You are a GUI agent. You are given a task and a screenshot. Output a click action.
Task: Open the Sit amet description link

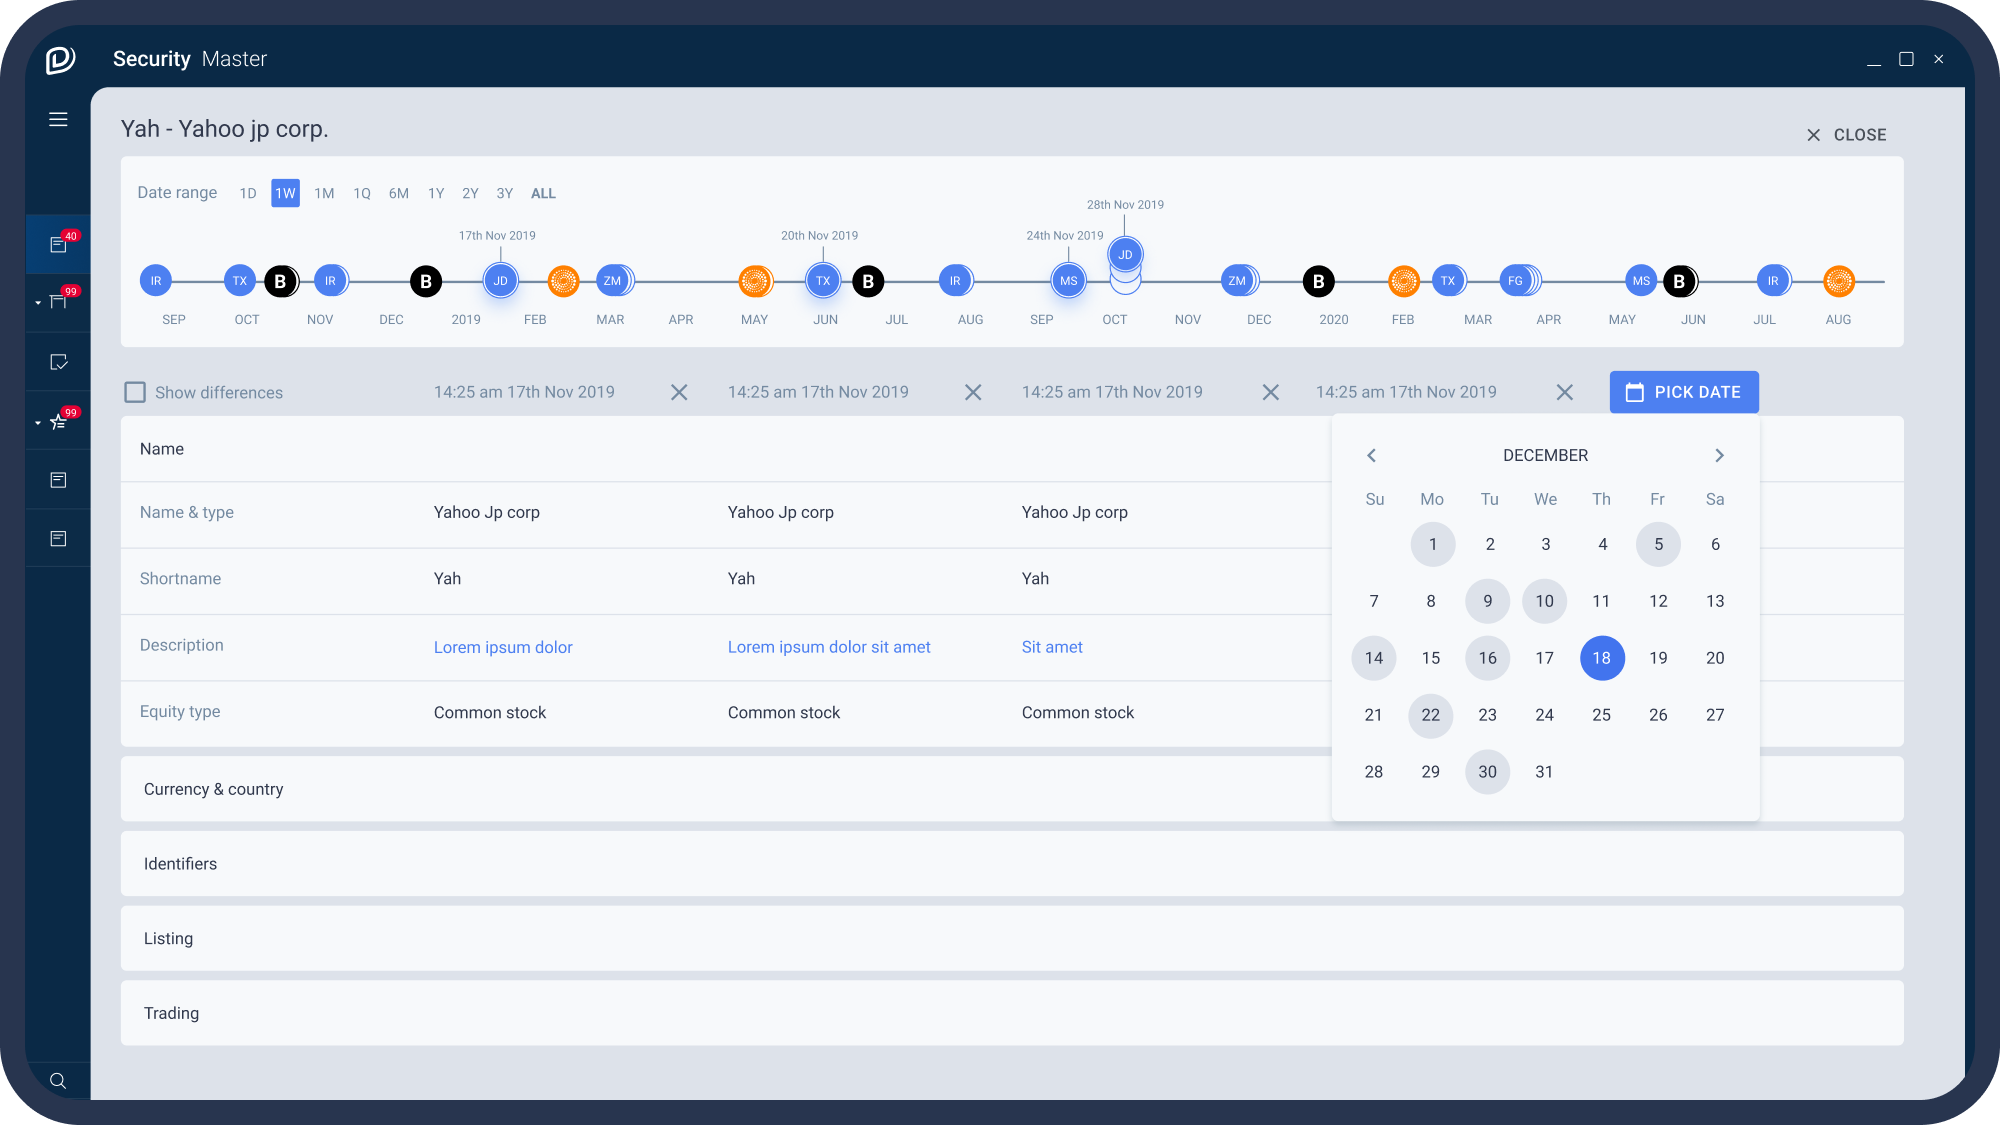pos(1052,647)
